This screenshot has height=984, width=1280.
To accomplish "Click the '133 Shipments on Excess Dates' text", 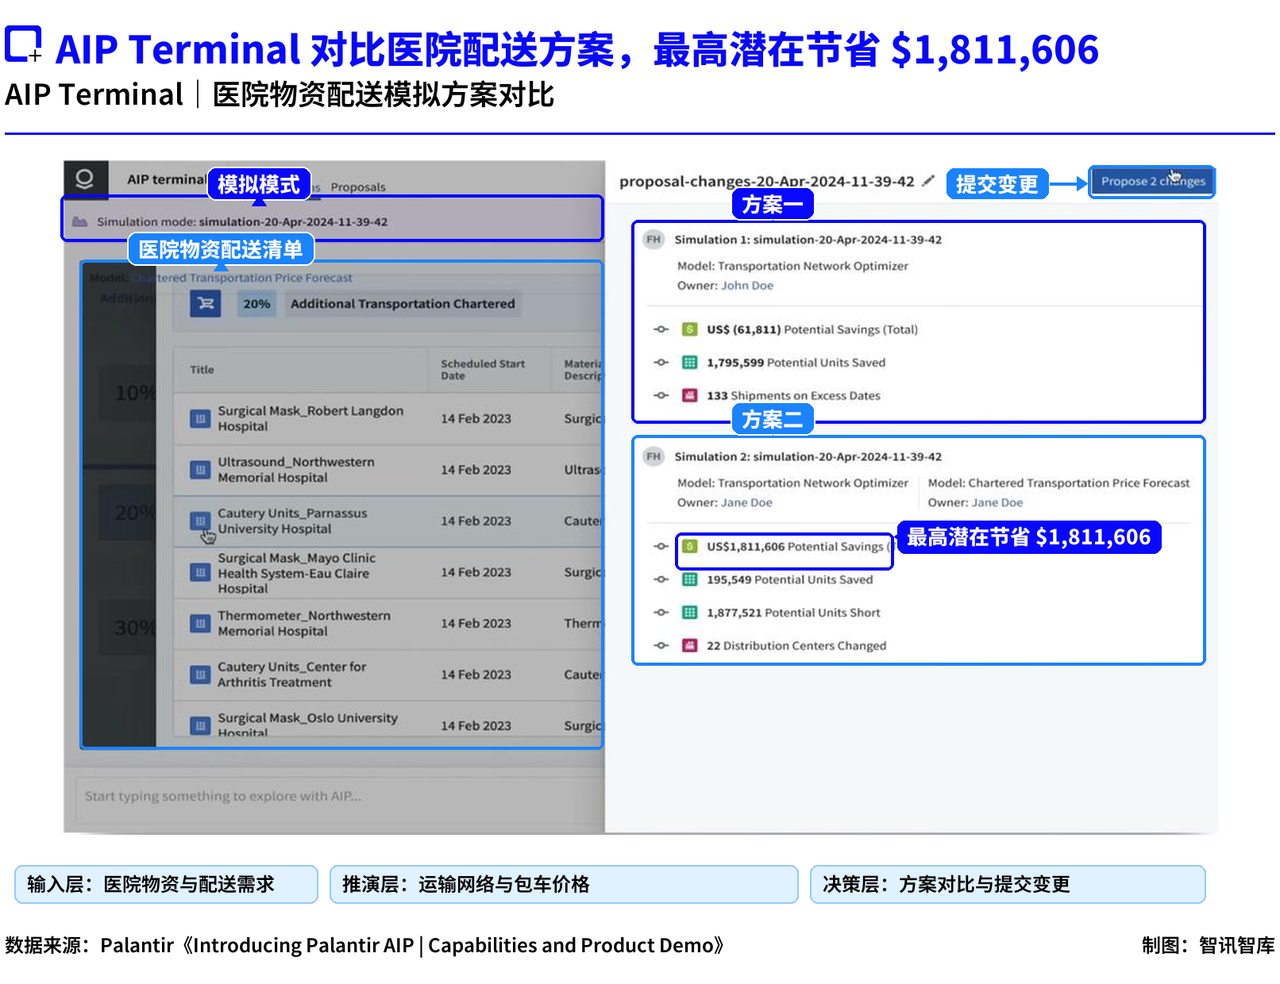I will point(794,395).
